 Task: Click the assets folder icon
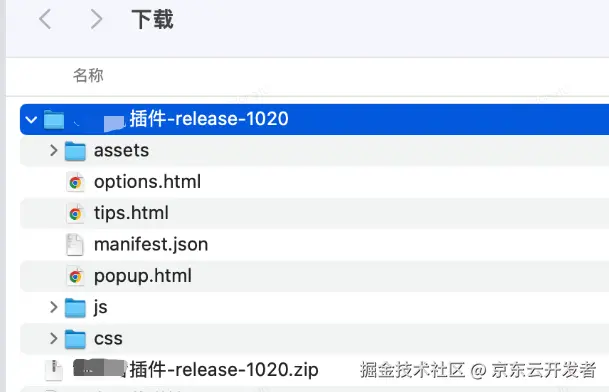tap(75, 151)
